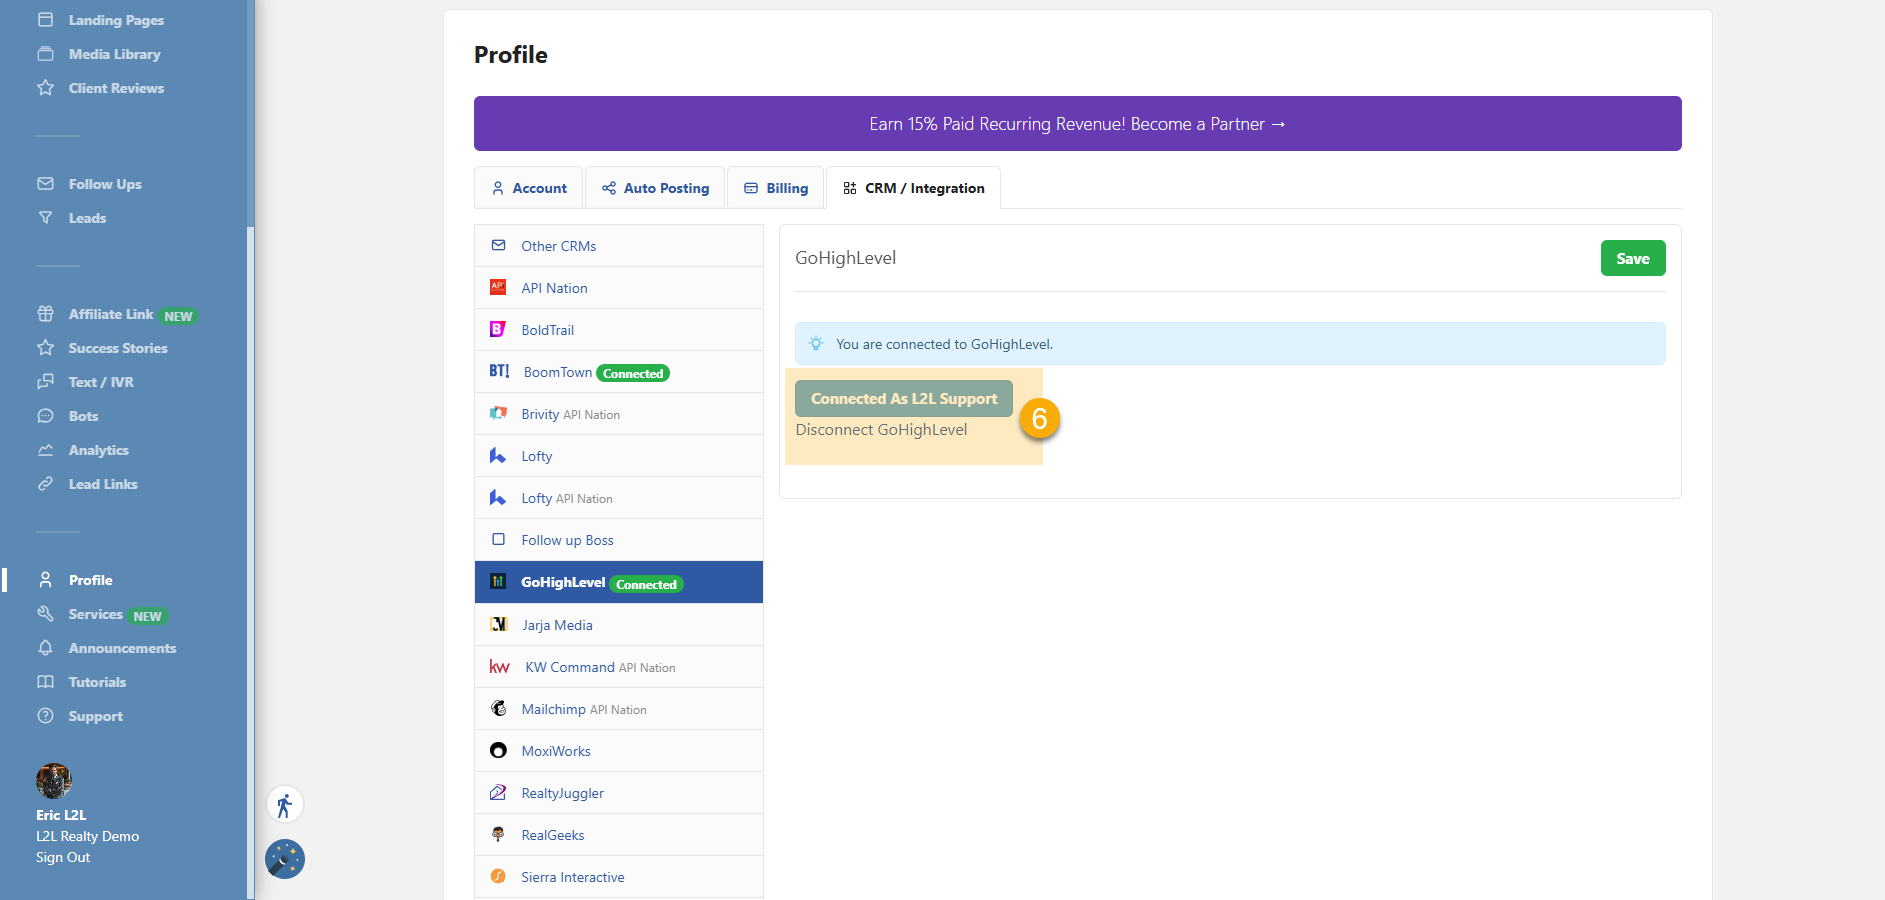Image resolution: width=1885 pixels, height=900 pixels.
Task: Click the Announcements bell icon
Action: tap(45, 648)
